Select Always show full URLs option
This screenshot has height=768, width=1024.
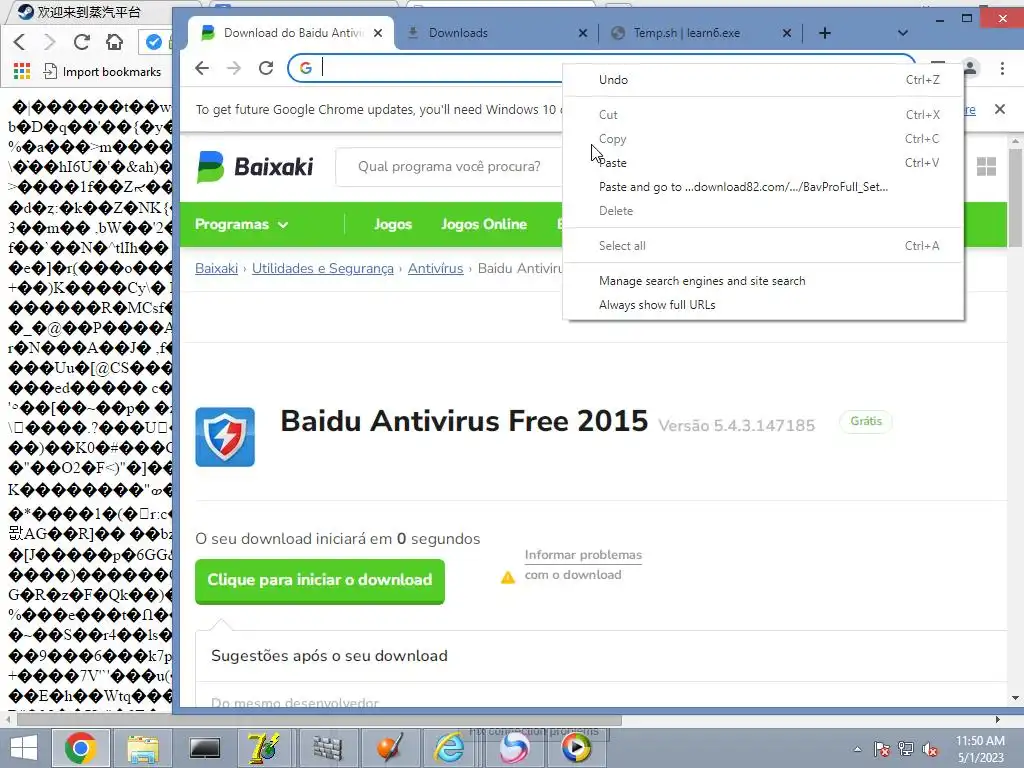[x=763, y=305]
